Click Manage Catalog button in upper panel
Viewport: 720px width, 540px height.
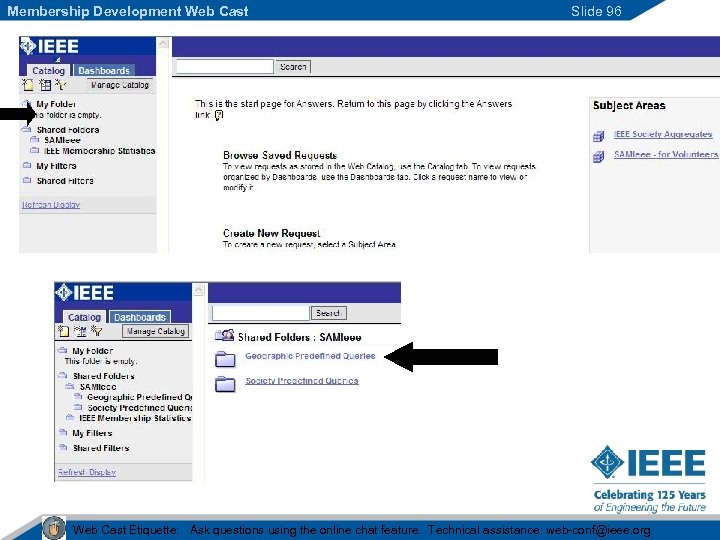click(x=120, y=85)
